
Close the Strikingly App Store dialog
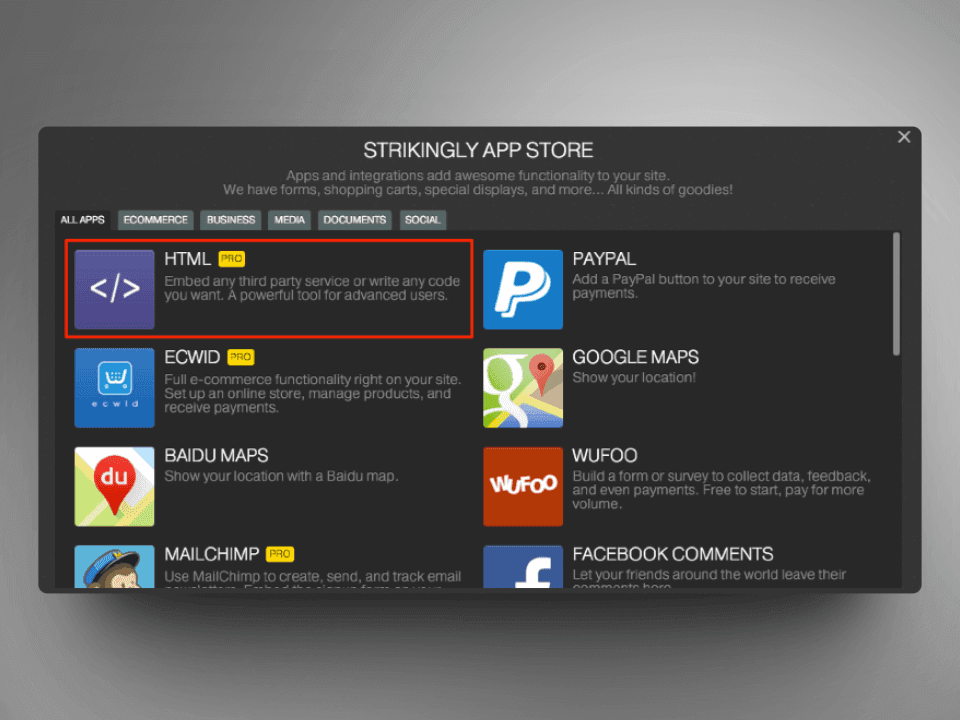click(904, 137)
